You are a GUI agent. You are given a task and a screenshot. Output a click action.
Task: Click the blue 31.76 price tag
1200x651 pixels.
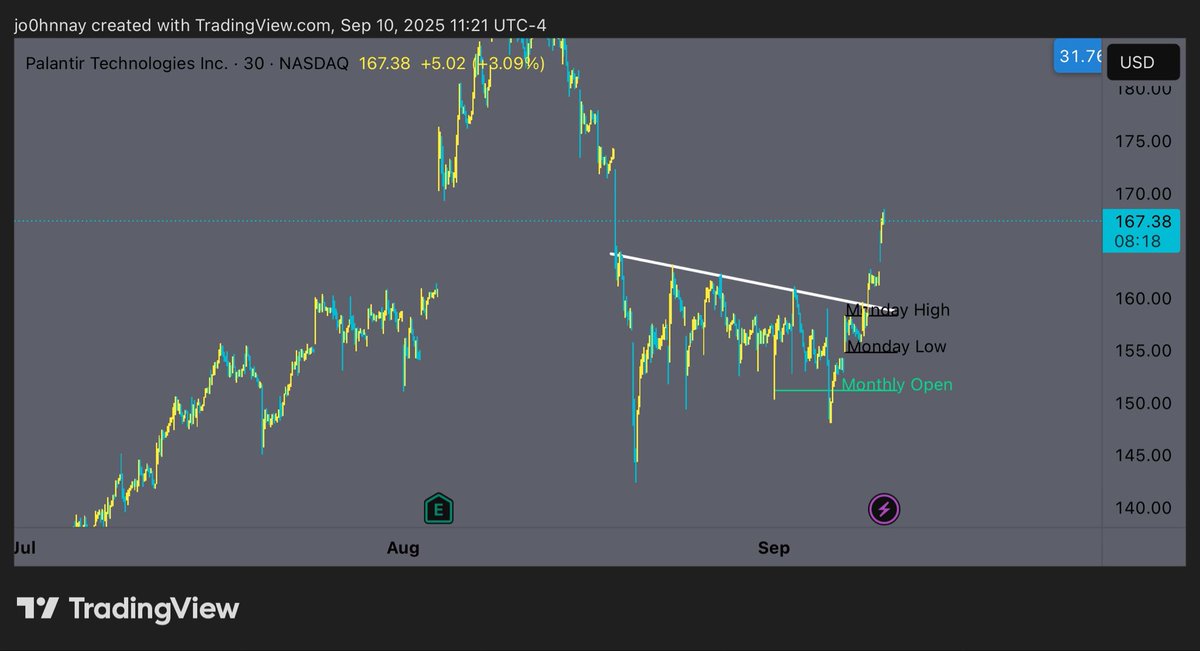pos(1079,56)
